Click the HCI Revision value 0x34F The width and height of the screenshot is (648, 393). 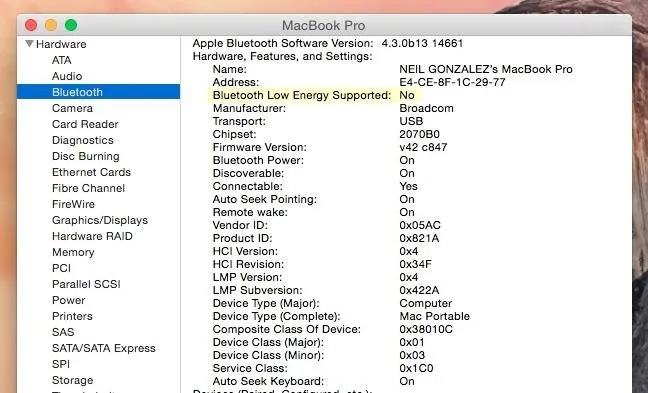pos(415,264)
